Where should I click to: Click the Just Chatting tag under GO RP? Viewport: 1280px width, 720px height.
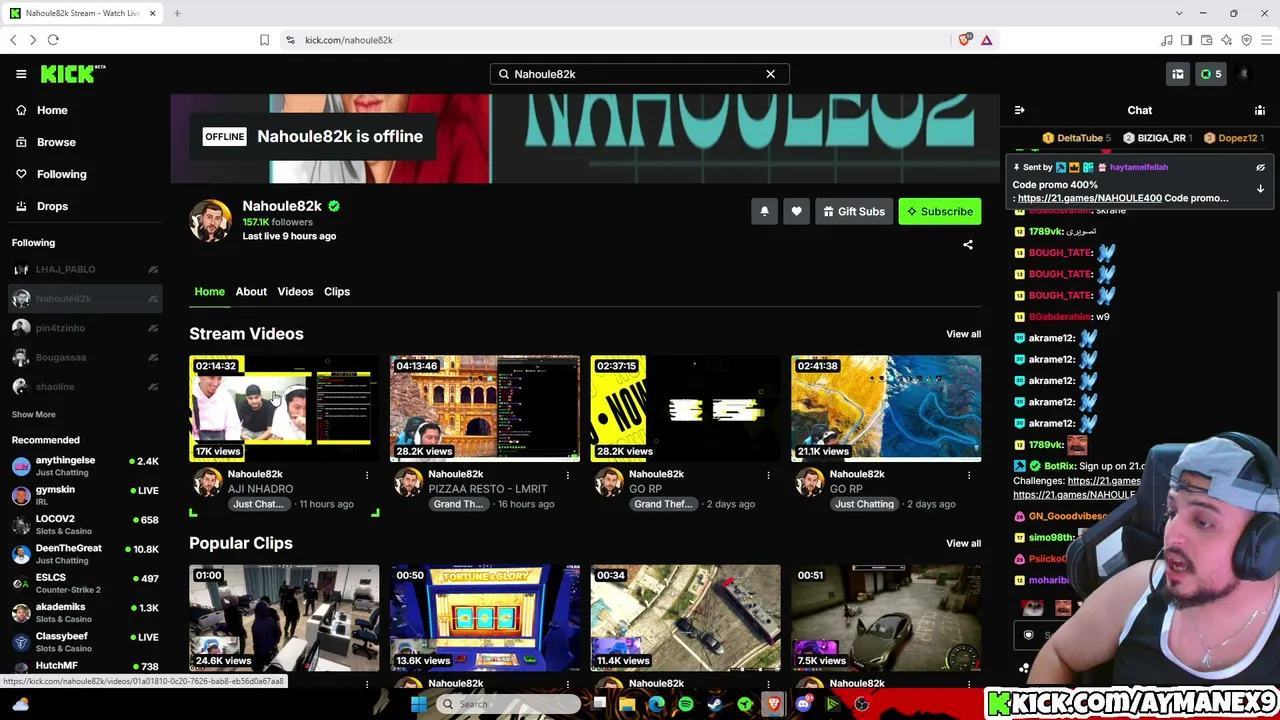click(864, 504)
